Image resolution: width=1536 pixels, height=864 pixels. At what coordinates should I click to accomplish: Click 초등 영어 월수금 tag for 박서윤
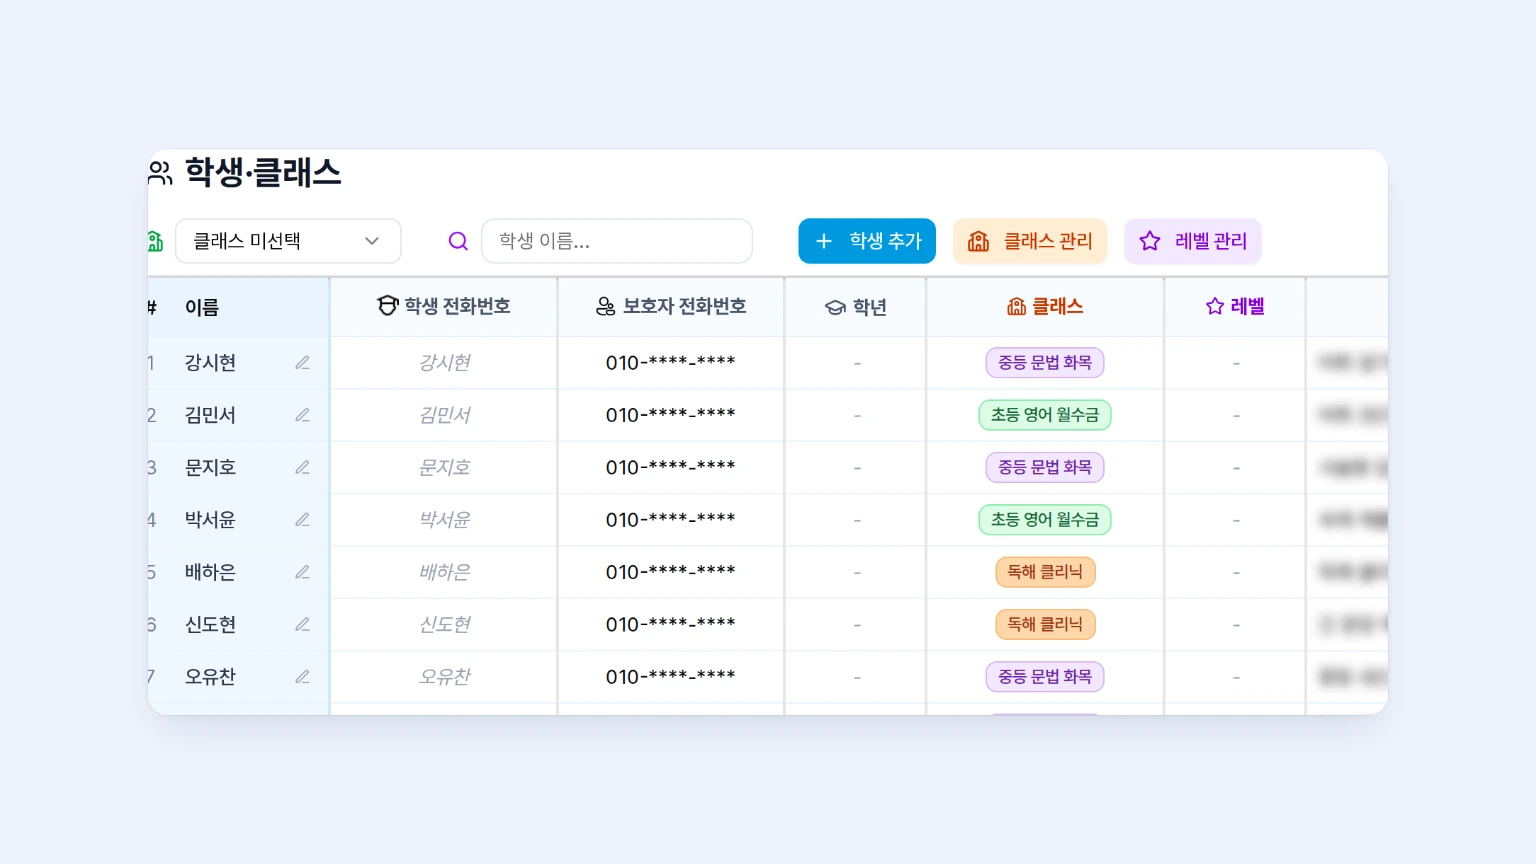click(x=1045, y=520)
